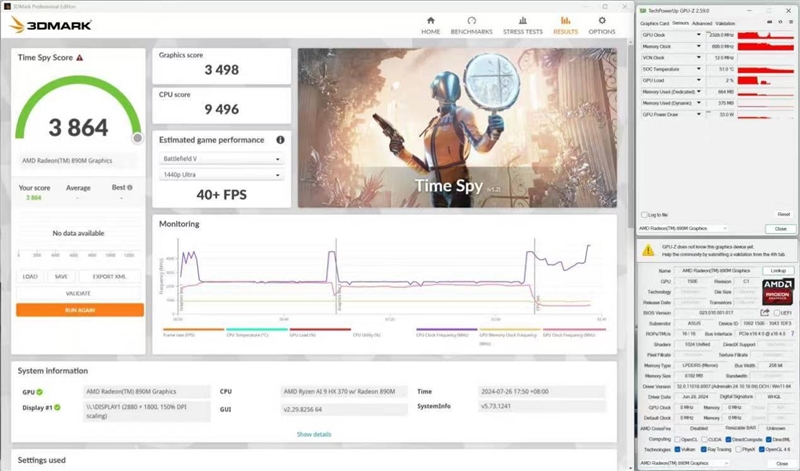Screen dimensions: 800x471
Task: Toggle the DirectML checkbox
Action: pos(768,439)
